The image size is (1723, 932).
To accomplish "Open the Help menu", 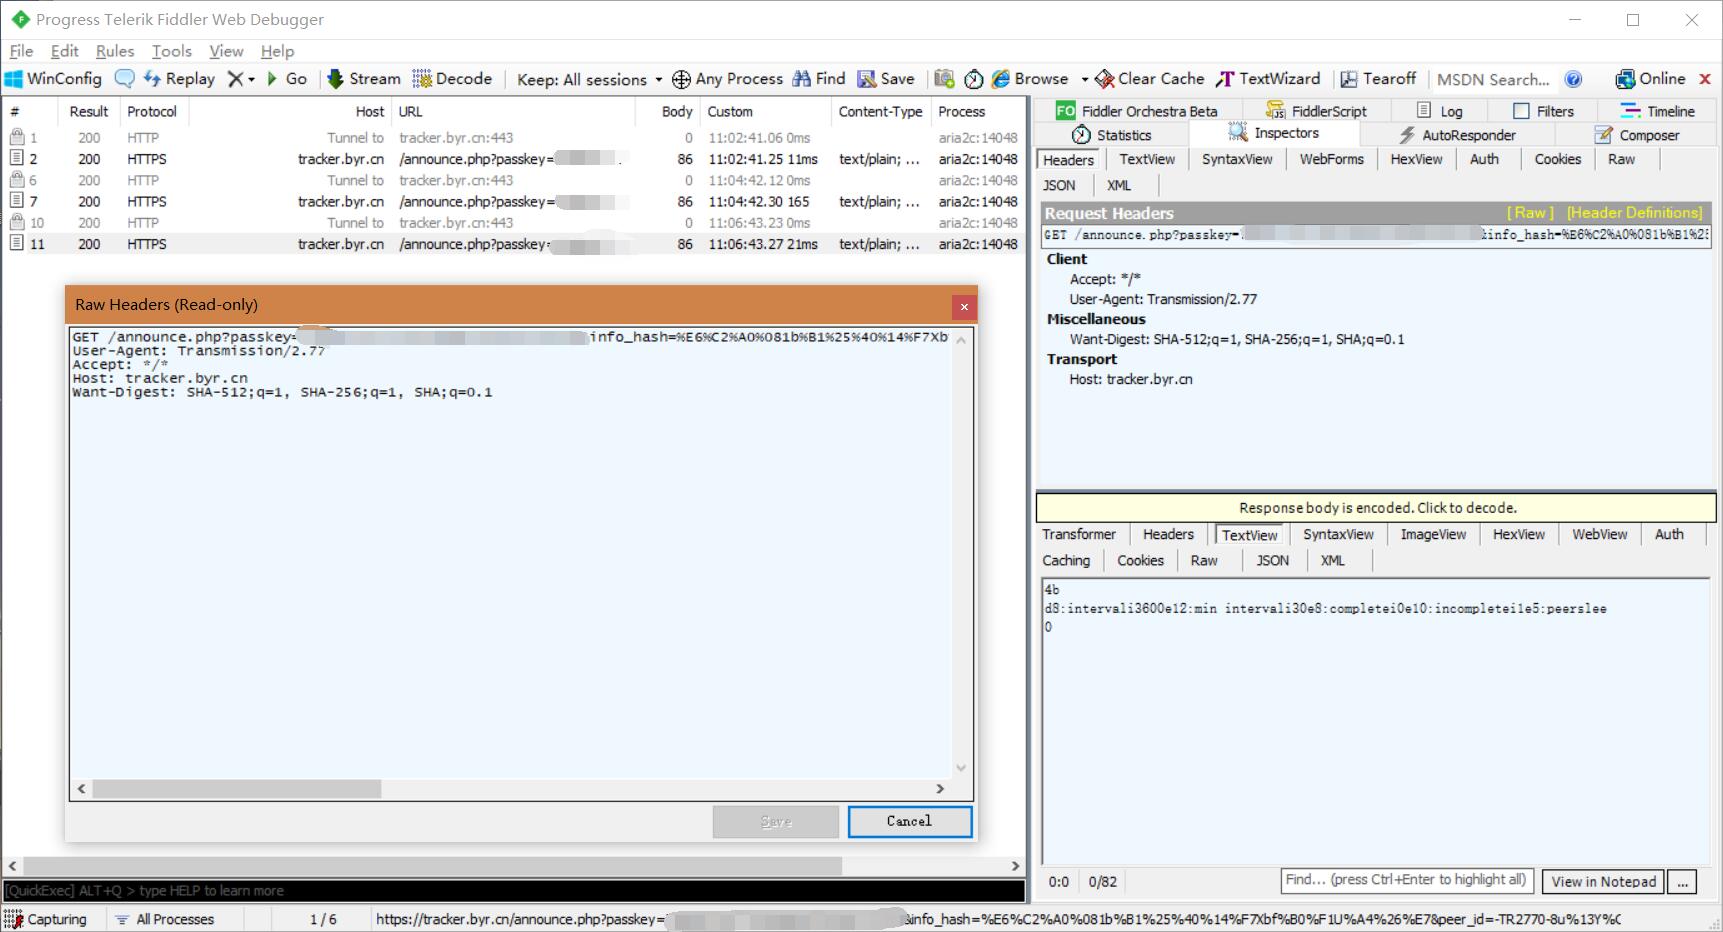I will (277, 51).
